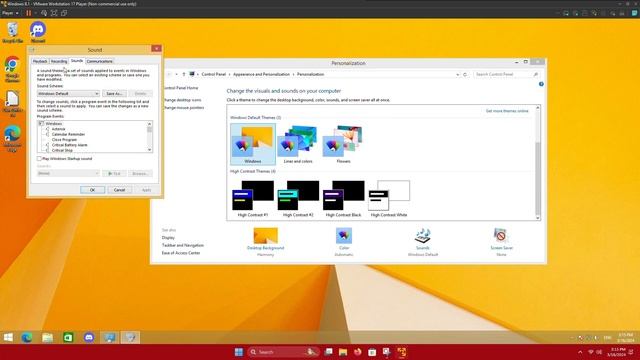Click the VMware enter full screen icon
The image size is (640, 360).
coord(54,13)
